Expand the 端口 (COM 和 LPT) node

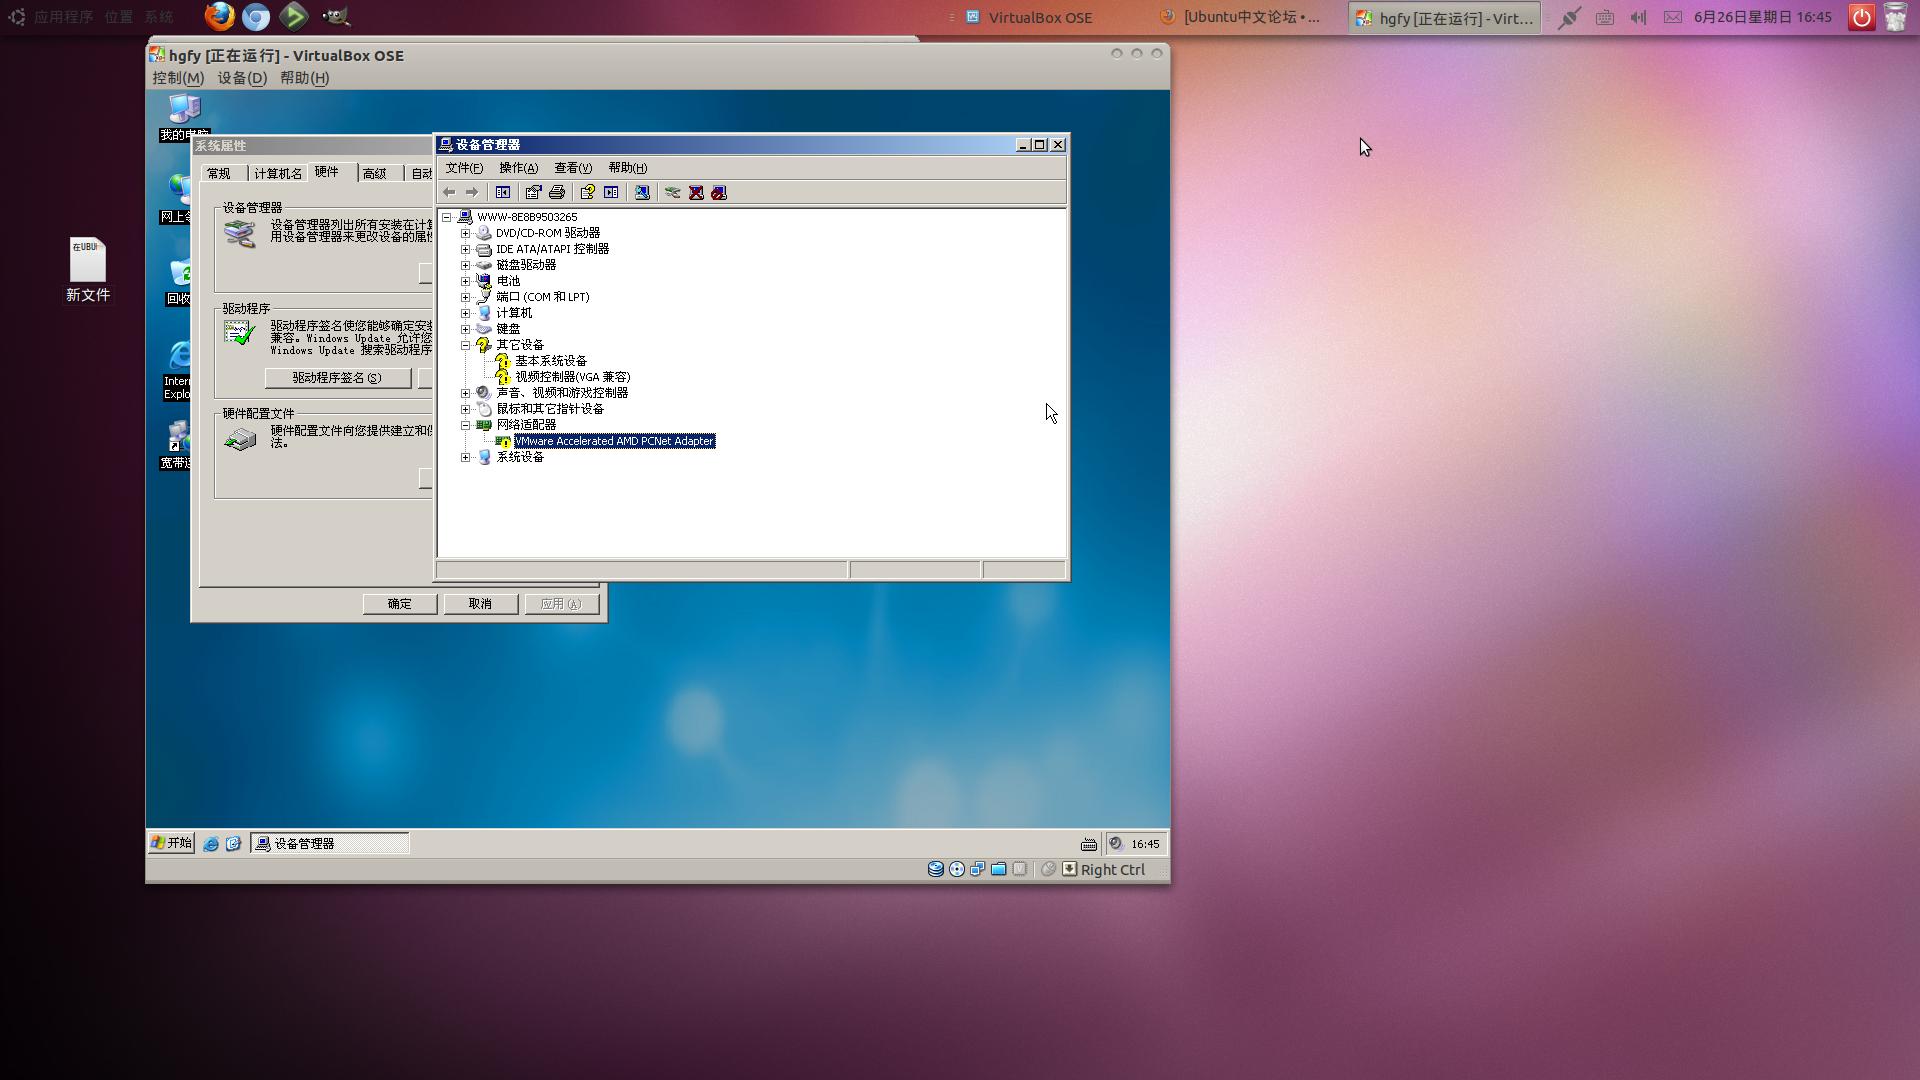[465, 297]
